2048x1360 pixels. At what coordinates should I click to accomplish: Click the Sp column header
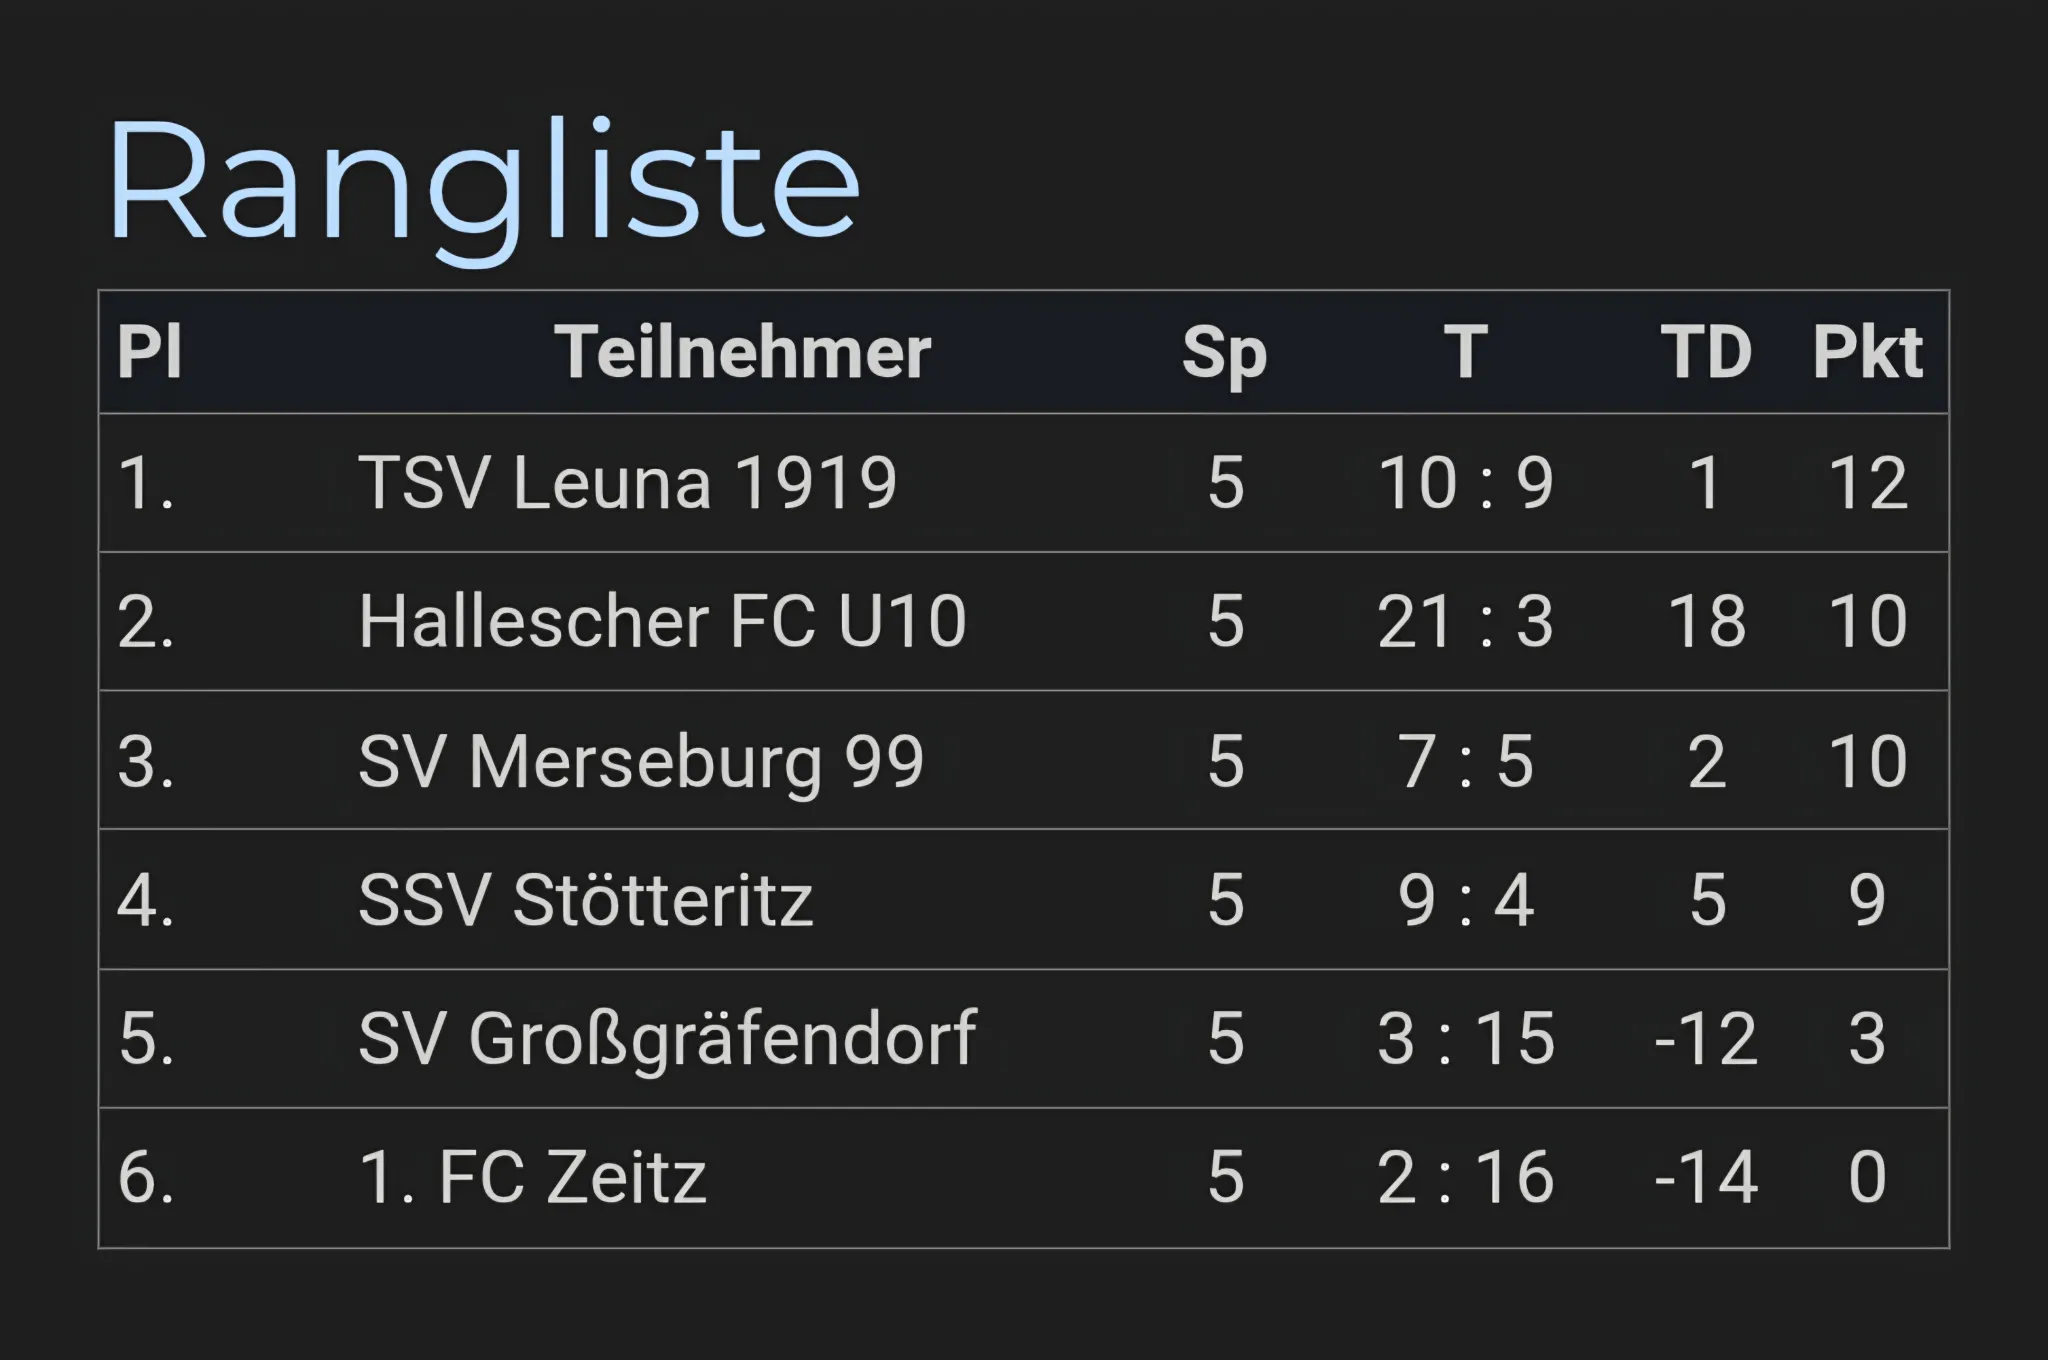click(1224, 353)
